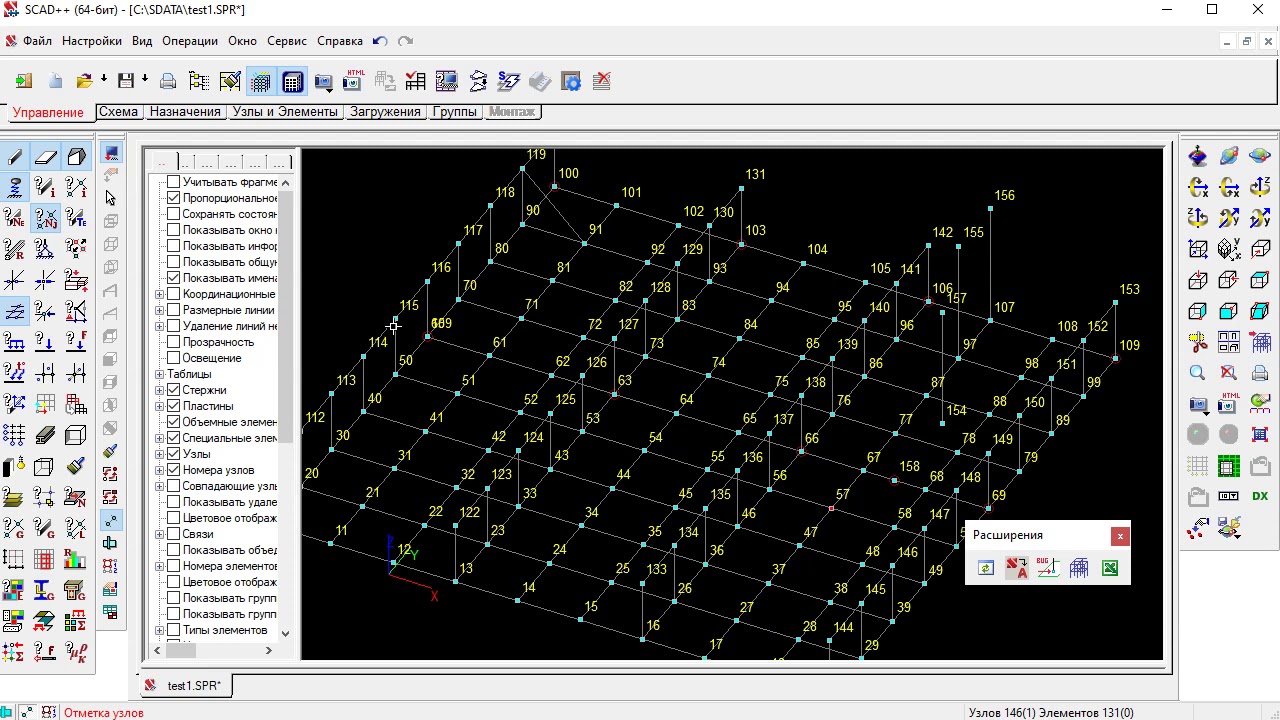Screen dimensions: 1280x720
Task: Toggle the Узлы checkbox
Action: [x=174, y=454]
